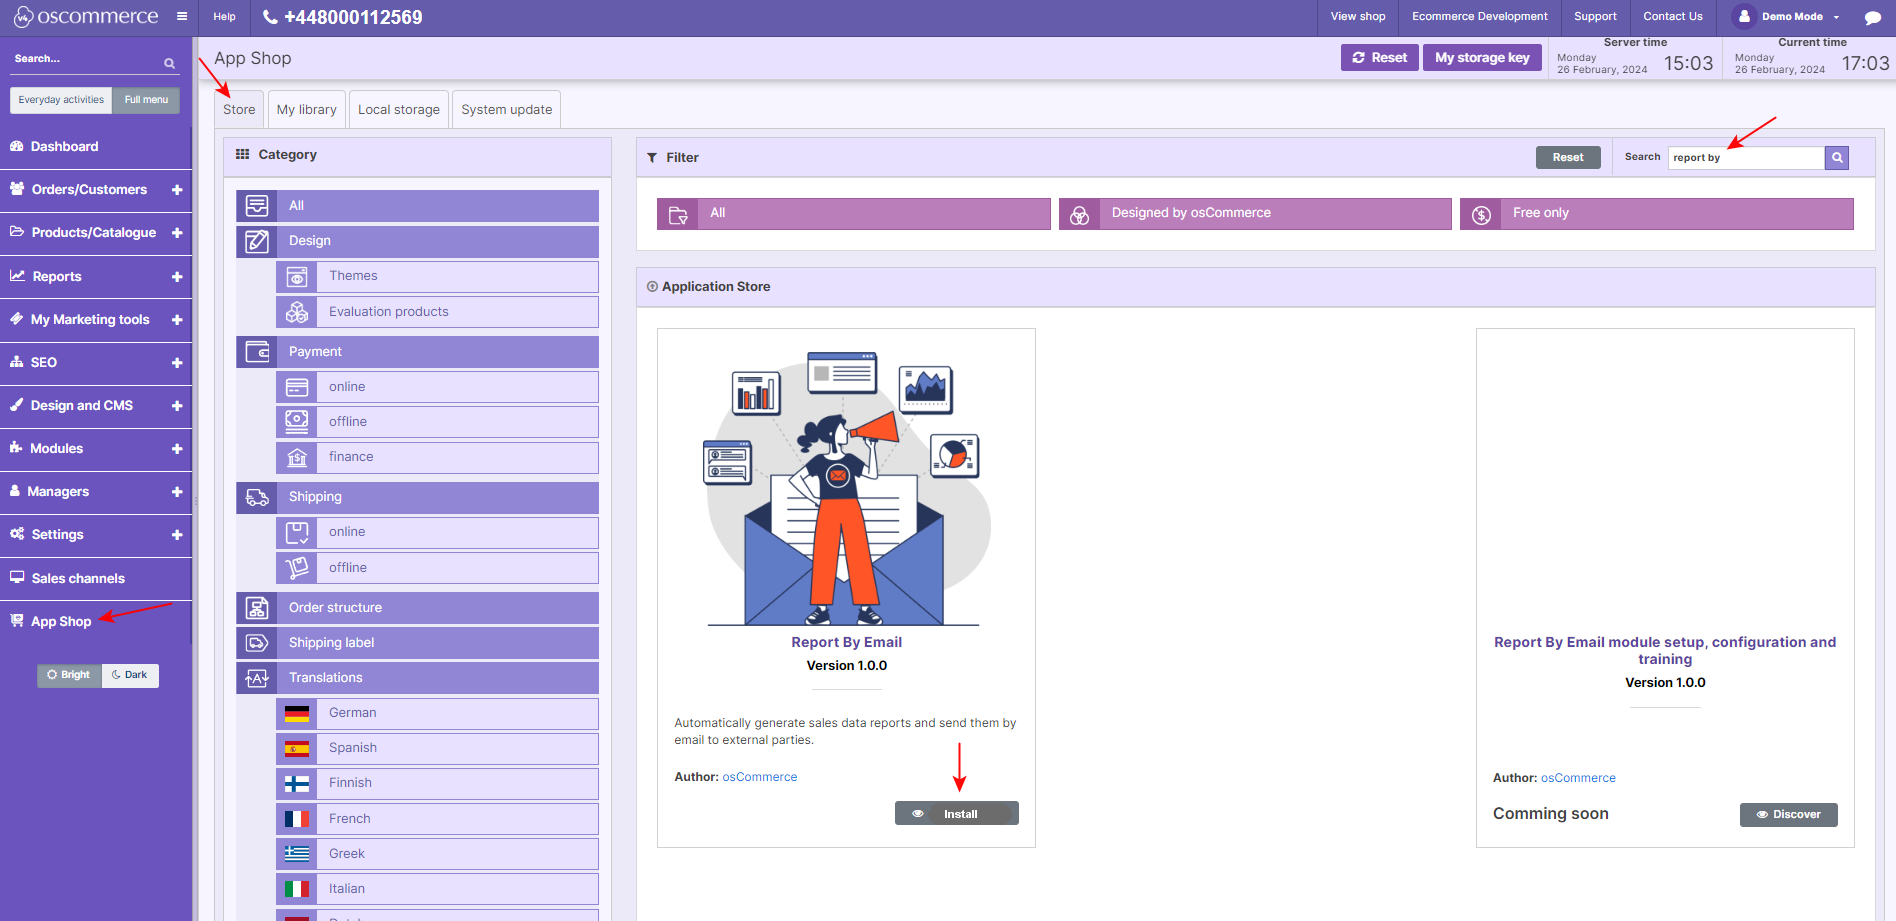Click the hamburger menu icon beside oscommerce logo
Viewport: 1896px width, 921px height.
(182, 16)
